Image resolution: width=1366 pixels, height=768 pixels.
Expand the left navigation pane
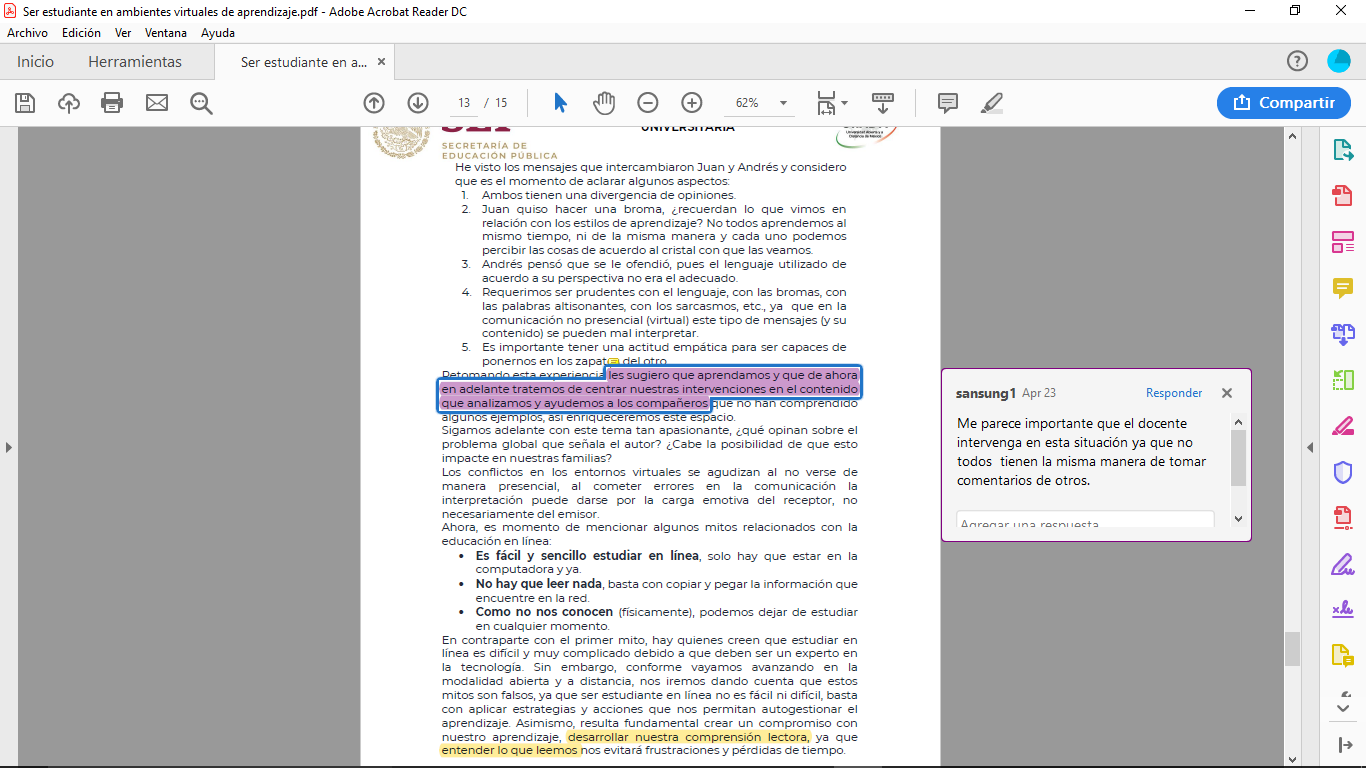coord(9,447)
